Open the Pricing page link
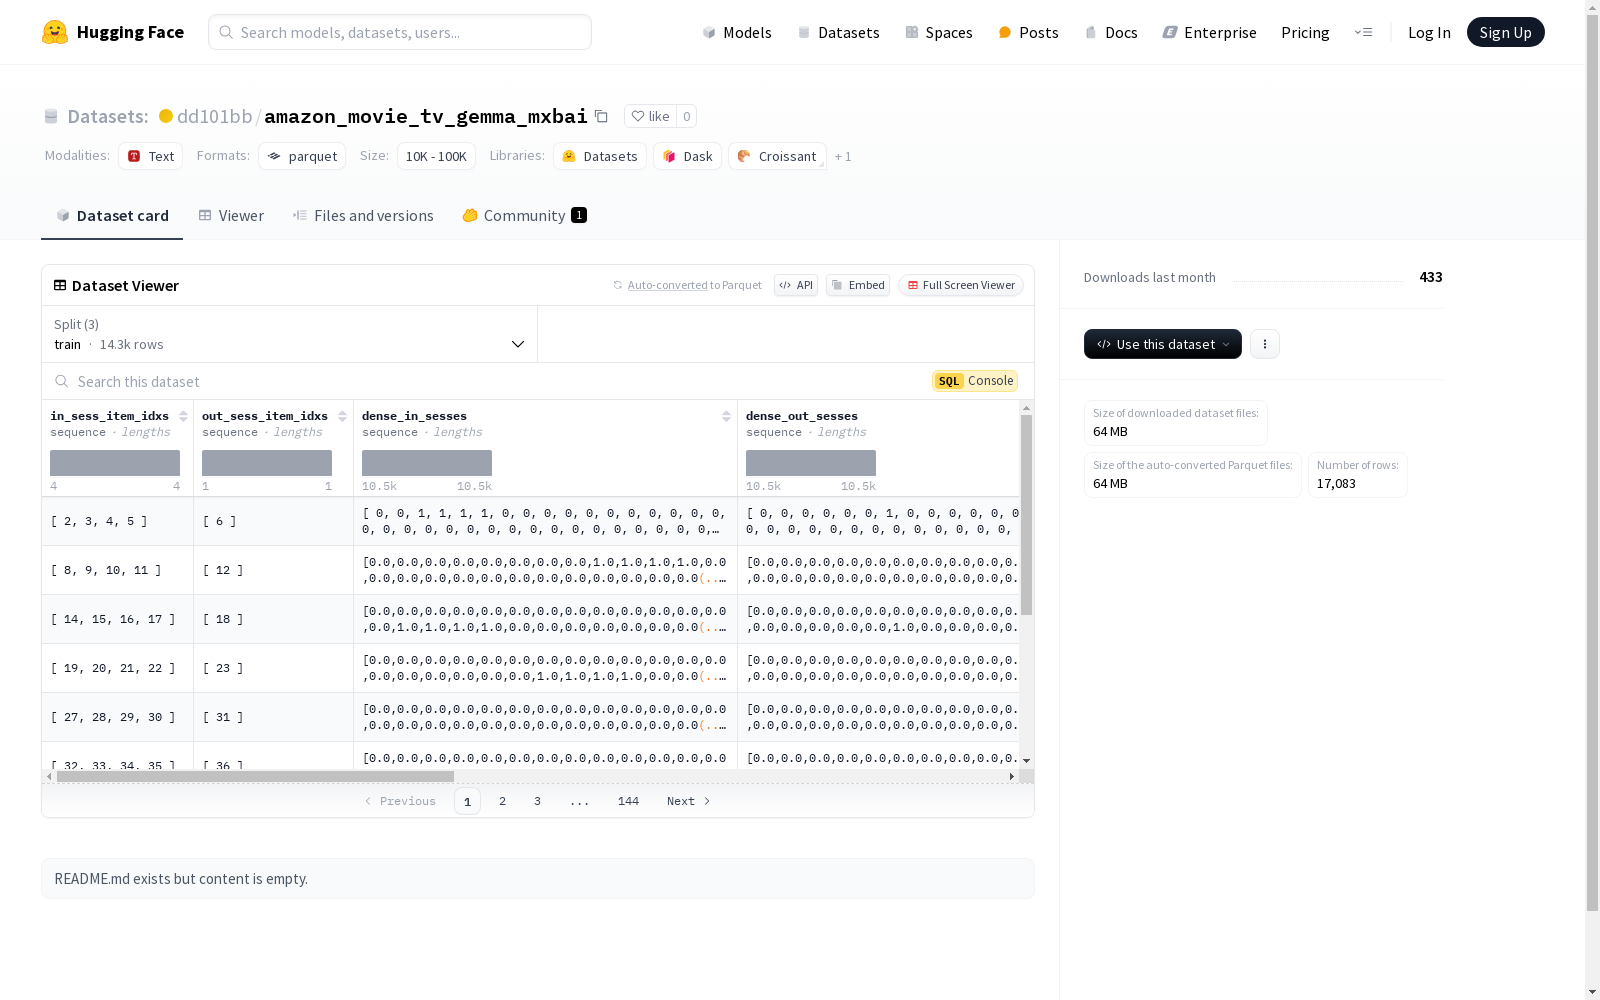 point(1305,32)
